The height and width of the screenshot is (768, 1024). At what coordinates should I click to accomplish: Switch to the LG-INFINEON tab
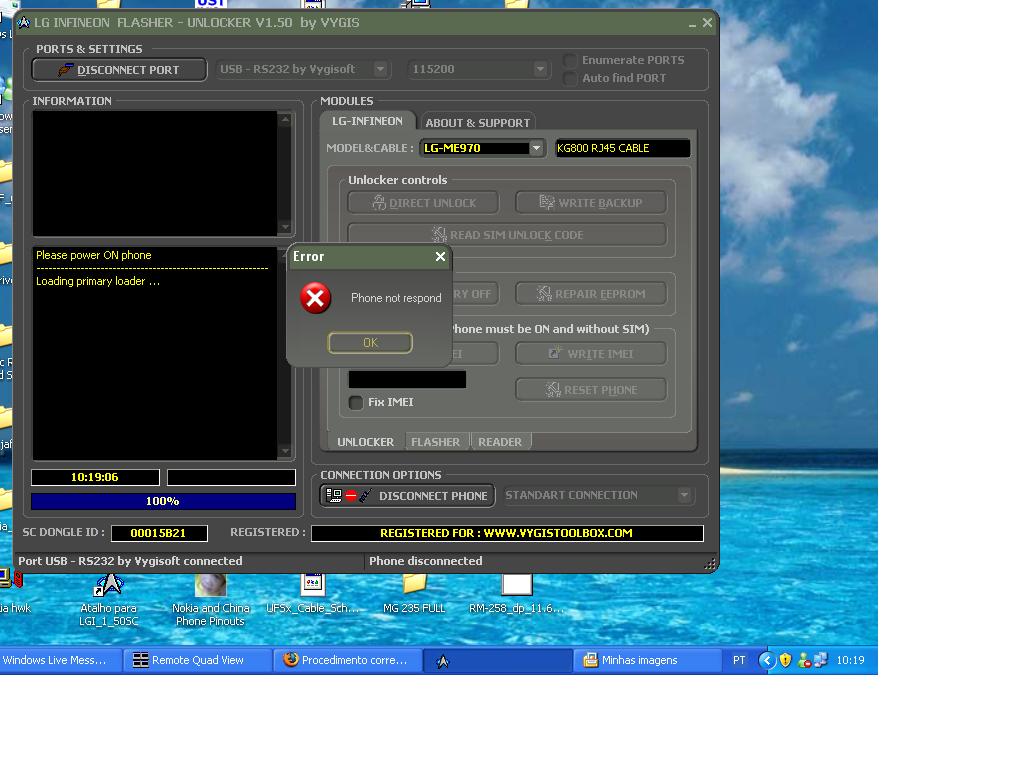tap(367, 121)
